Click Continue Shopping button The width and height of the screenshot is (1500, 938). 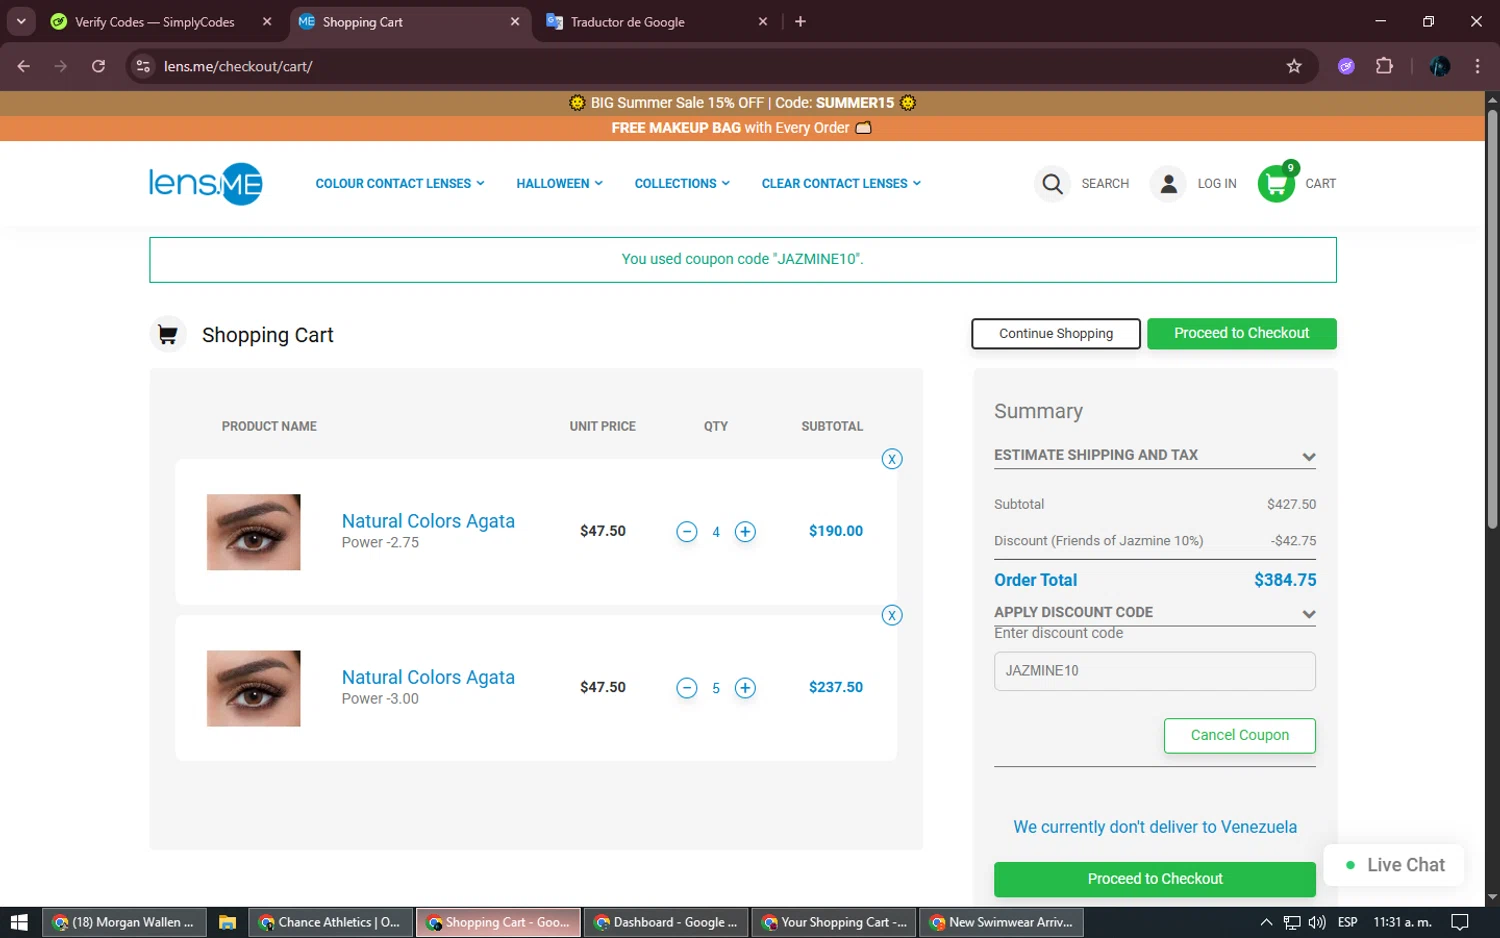(1056, 334)
